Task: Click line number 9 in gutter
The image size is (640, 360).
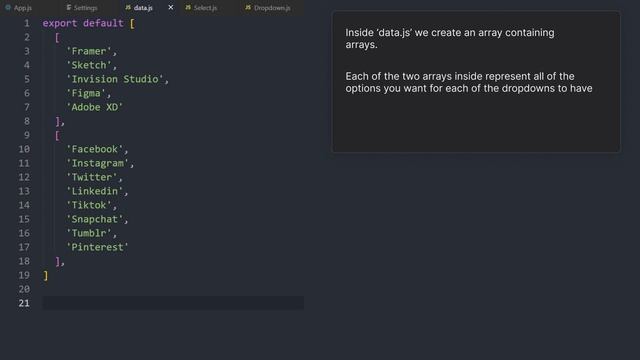Action: 27,135
